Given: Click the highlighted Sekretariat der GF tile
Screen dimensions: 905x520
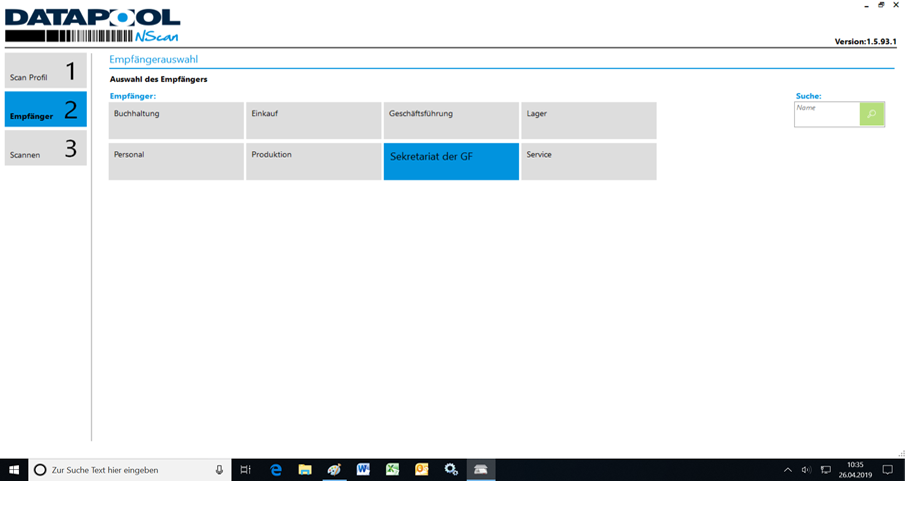Looking at the screenshot, I should pyautogui.click(x=451, y=162).
